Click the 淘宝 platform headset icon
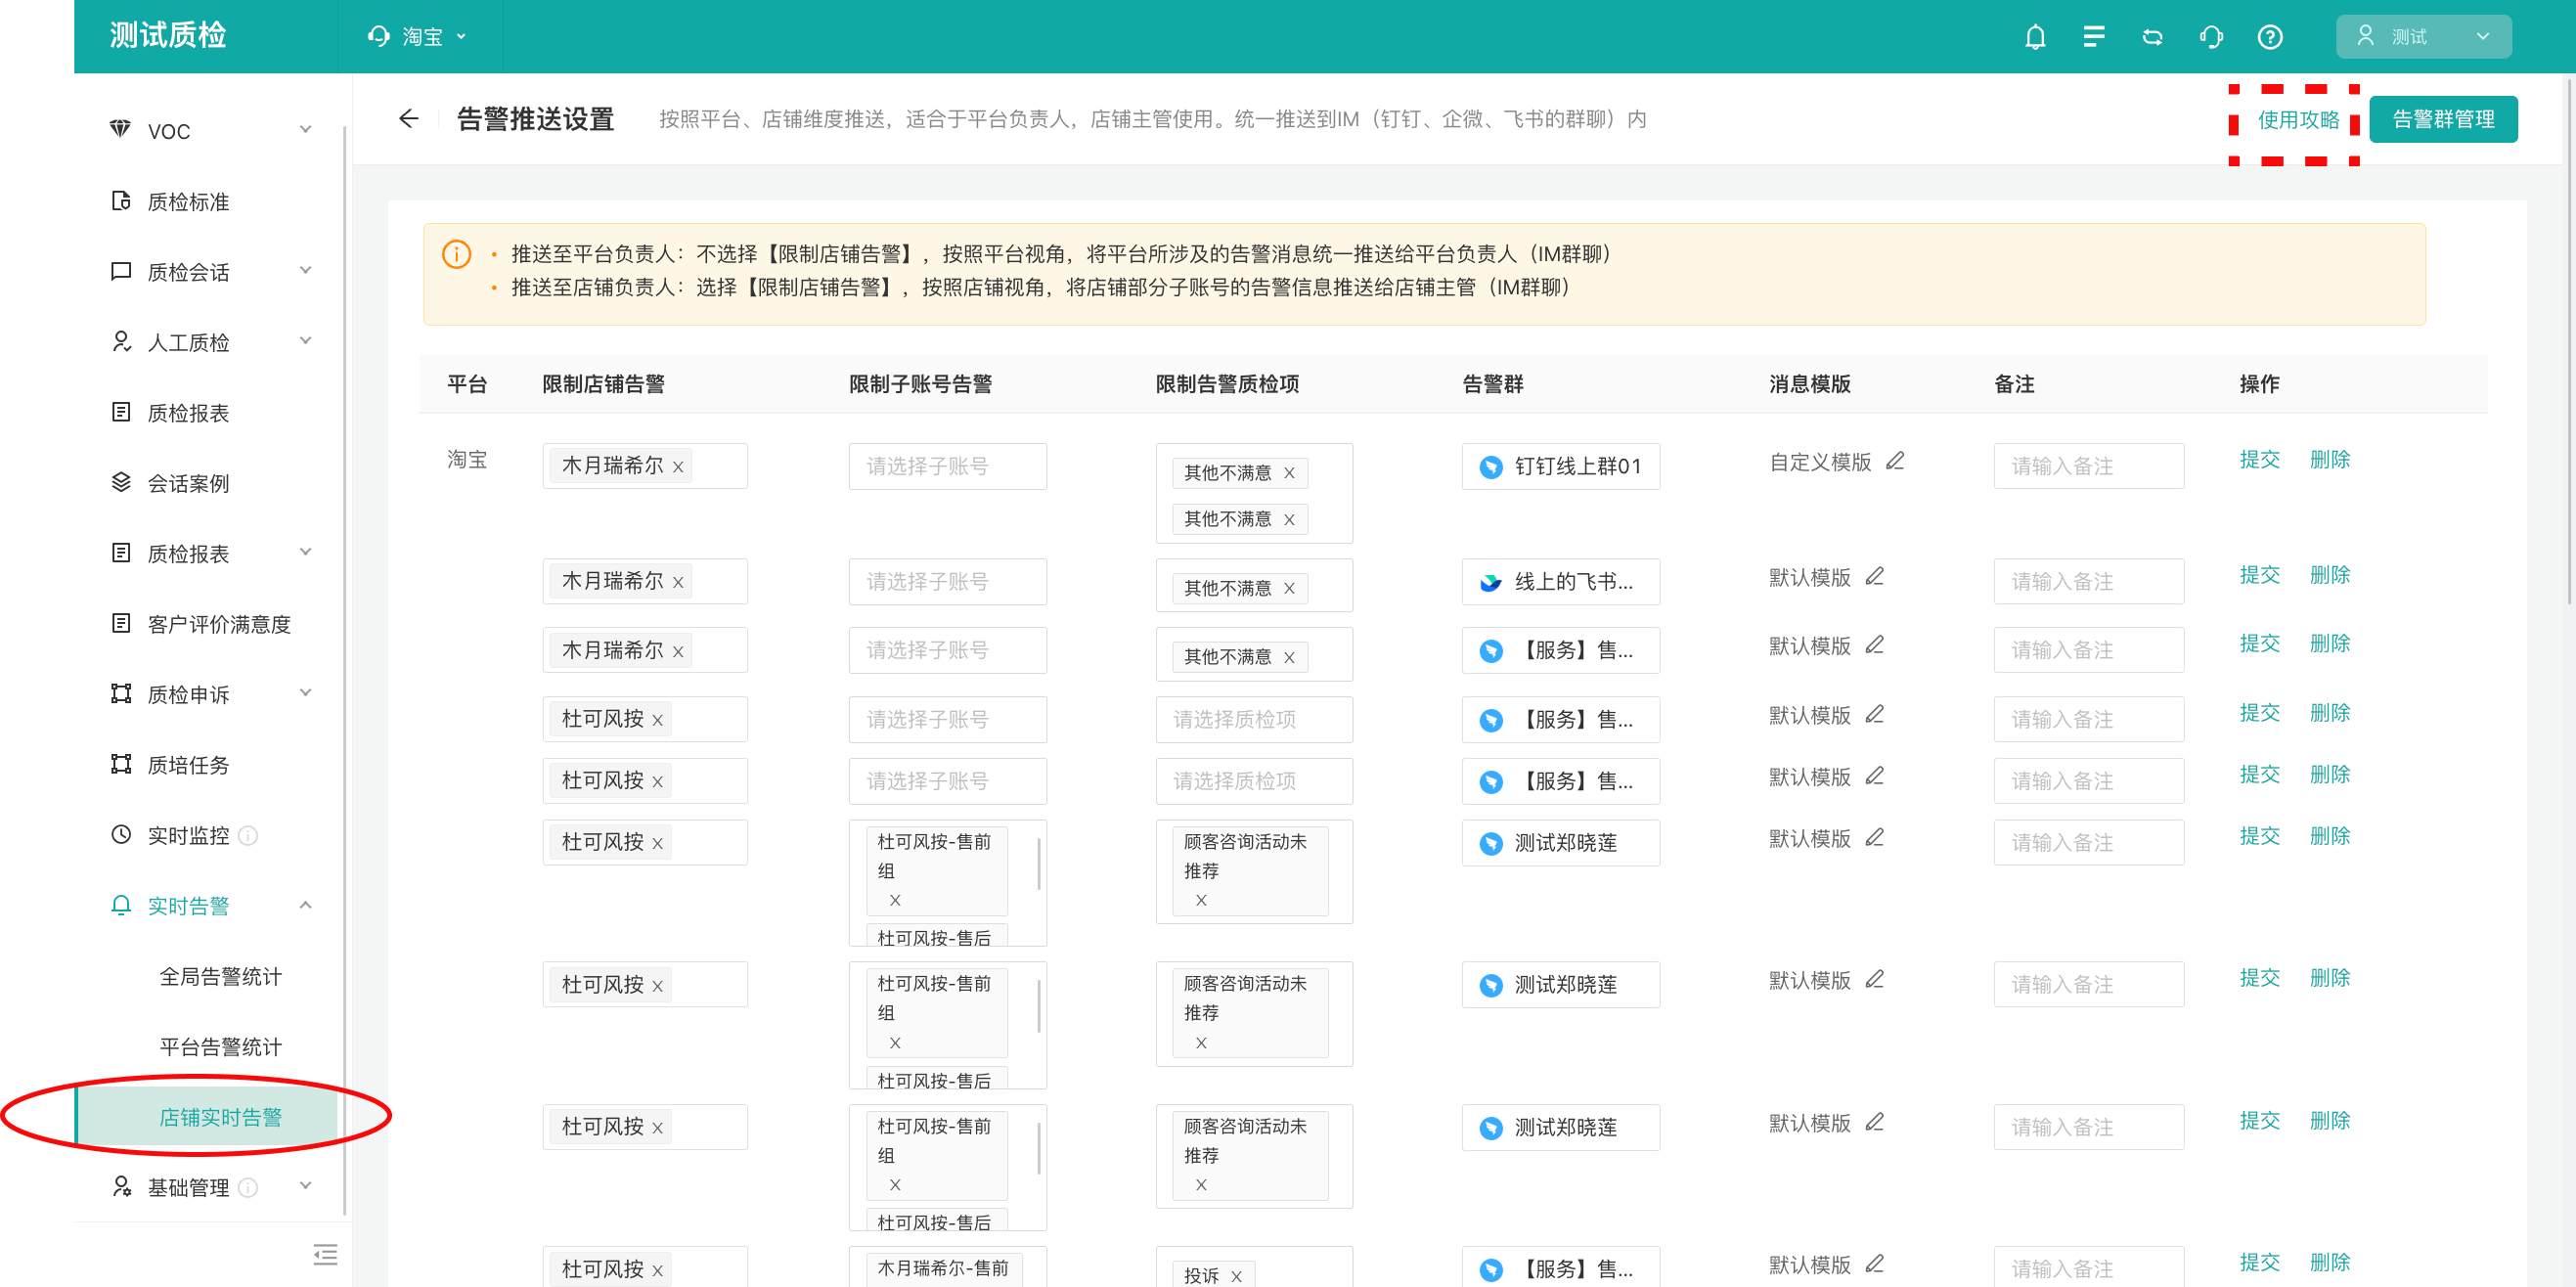Viewport: 2576px width, 1287px height. click(x=378, y=36)
